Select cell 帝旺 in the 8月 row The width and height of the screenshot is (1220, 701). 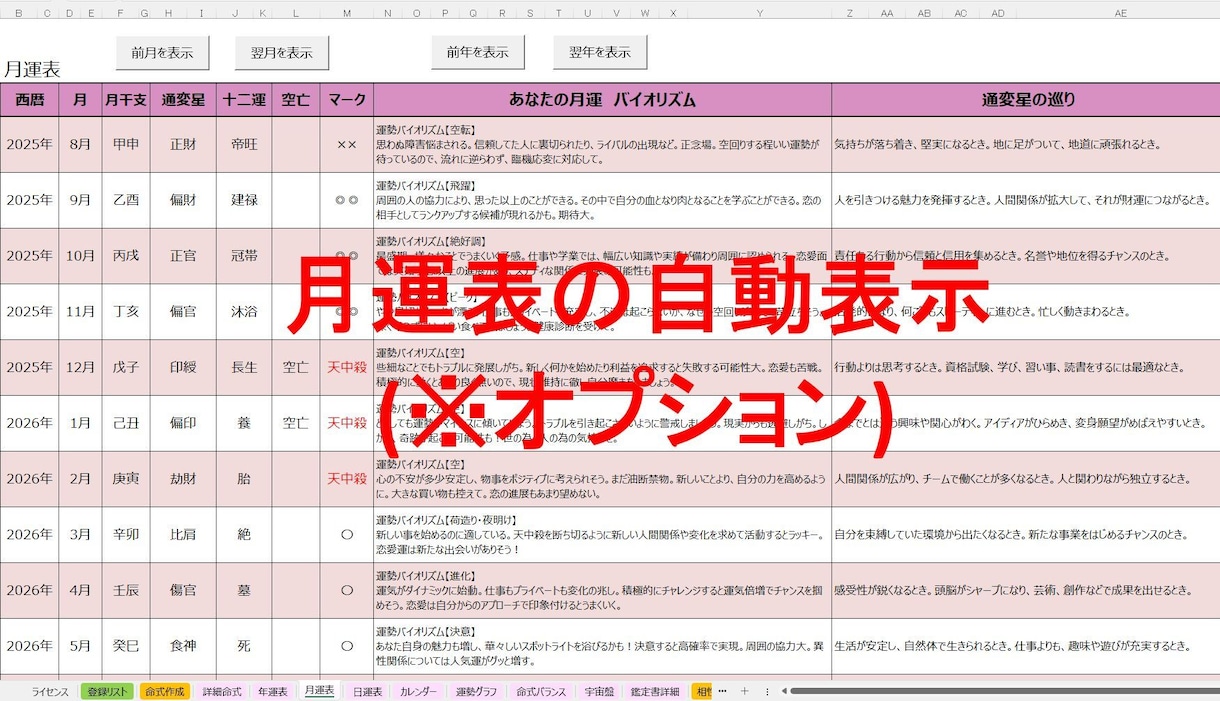click(x=244, y=144)
